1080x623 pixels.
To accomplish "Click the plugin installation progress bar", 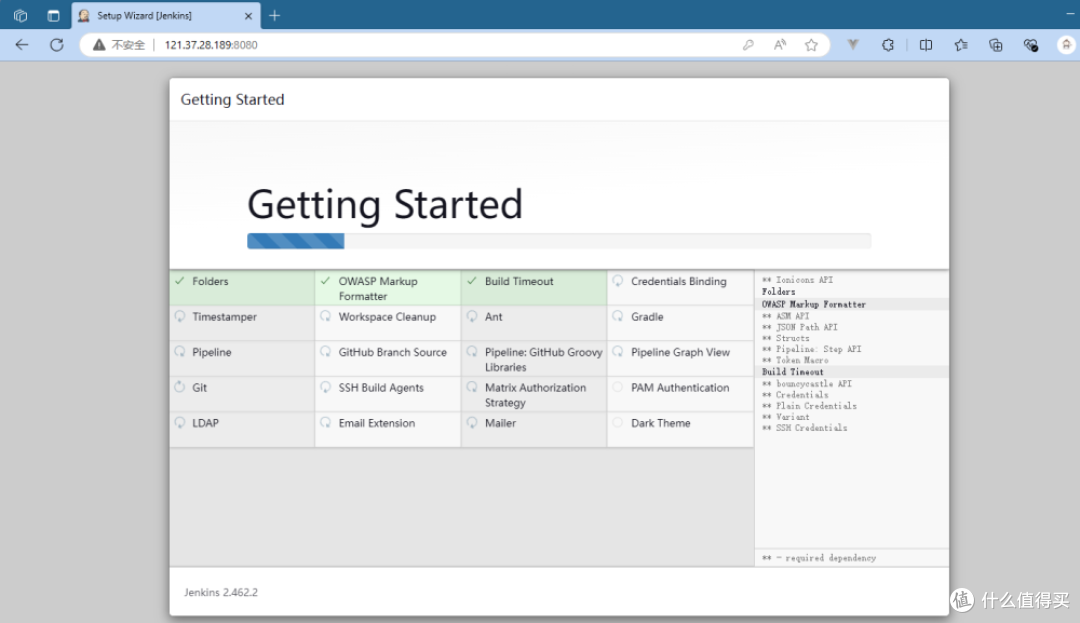I will coord(559,240).
